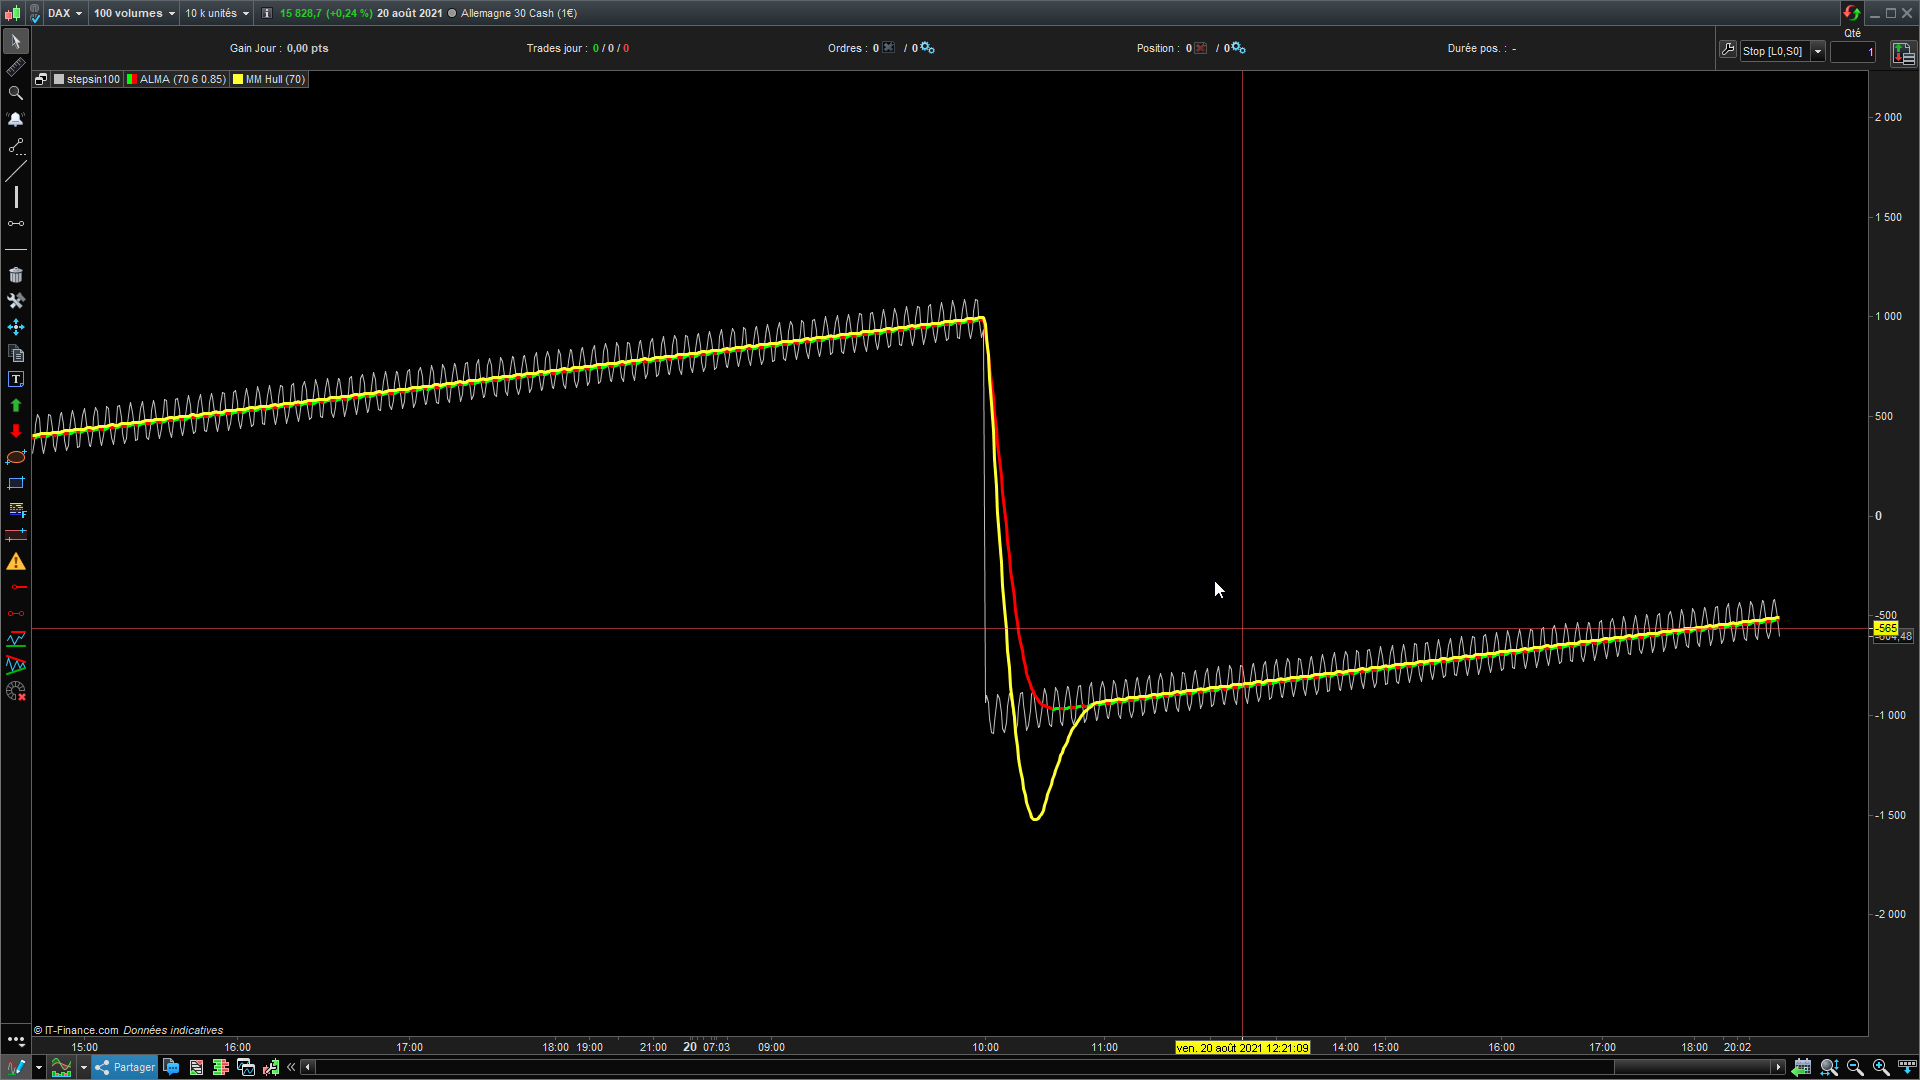Image resolution: width=1920 pixels, height=1080 pixels.
Task: Select the trash delete objects tool
Action: (16, 275)
